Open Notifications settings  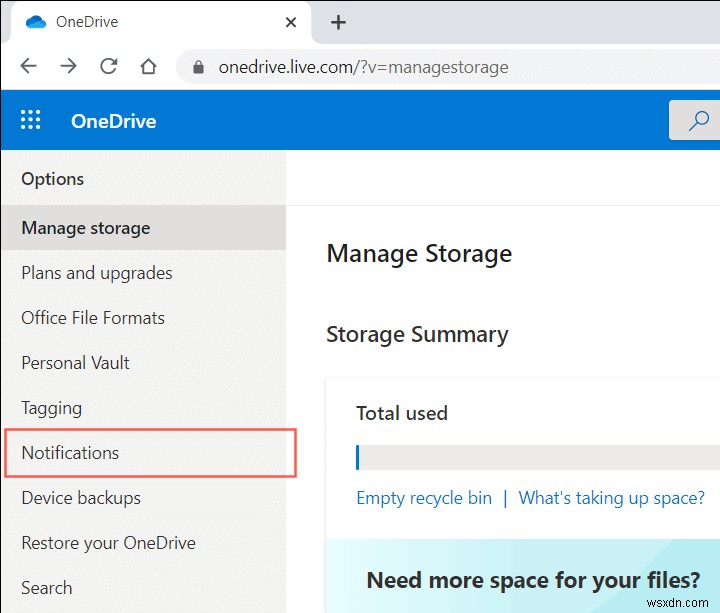pos(144,453)
